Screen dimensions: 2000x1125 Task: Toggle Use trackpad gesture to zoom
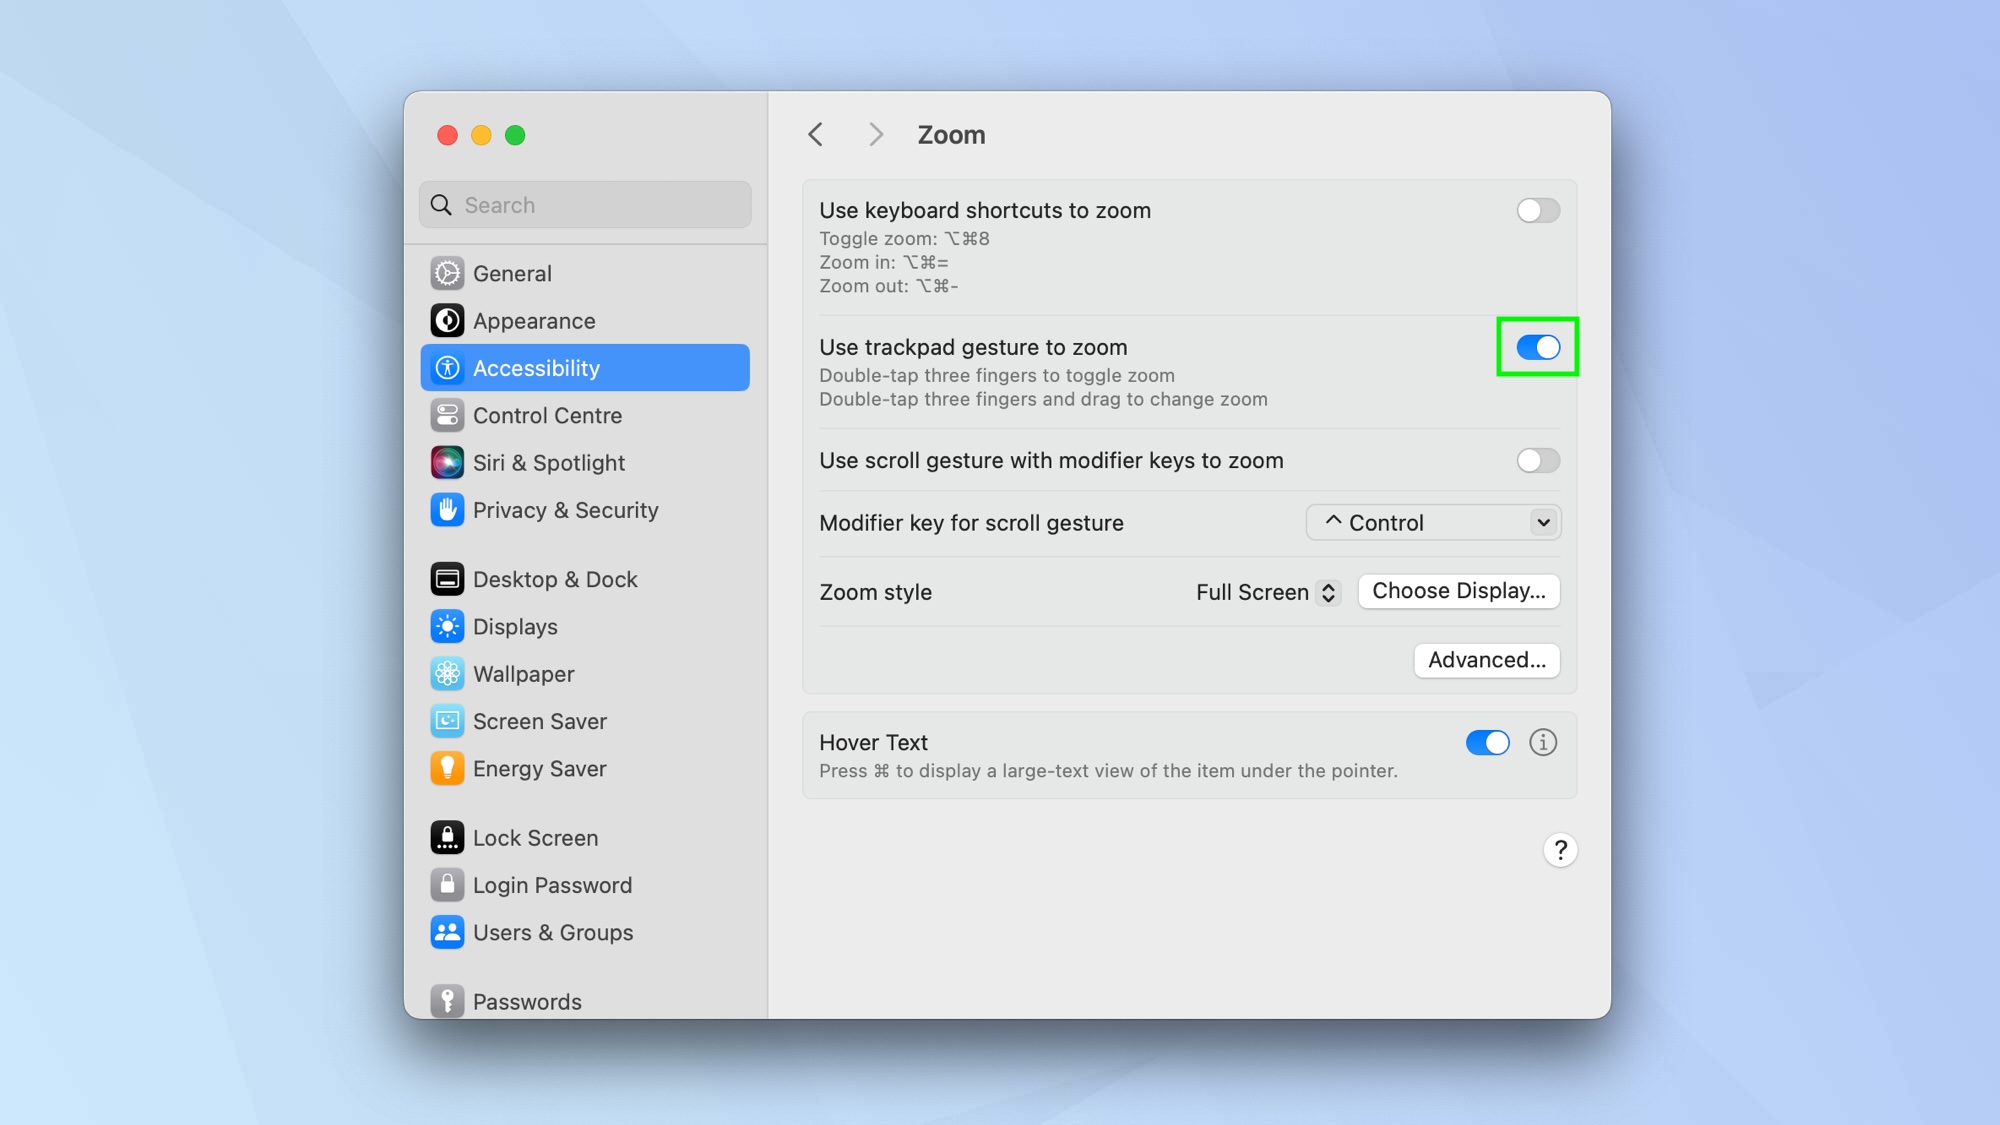[x=1537, y=346]
